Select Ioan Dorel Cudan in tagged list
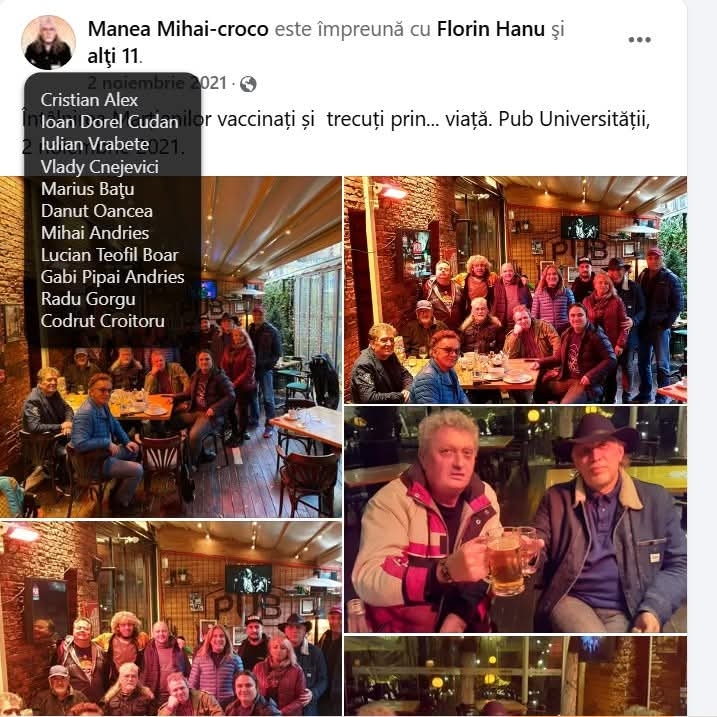717x717 pixels. click(x=109, y=122)
